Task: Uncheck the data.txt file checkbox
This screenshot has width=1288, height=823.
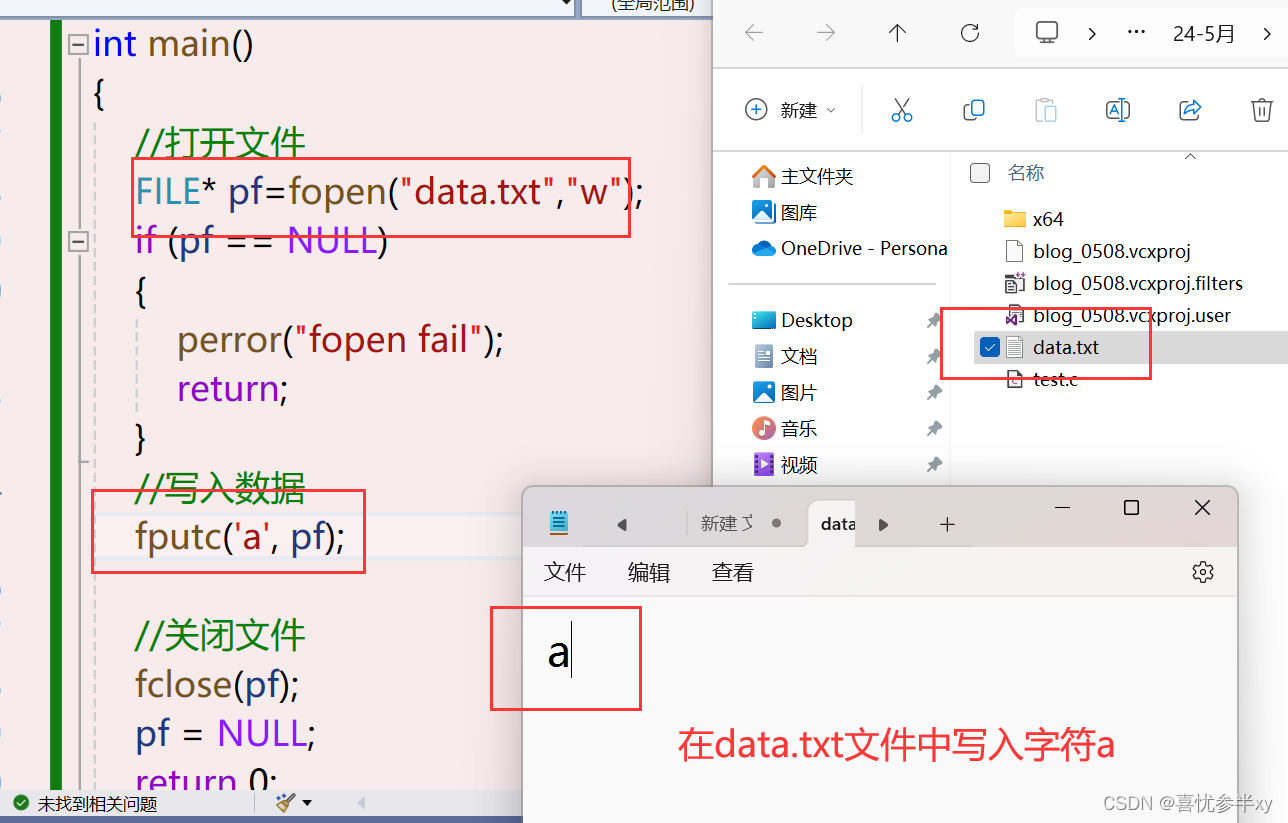Action: (x=990, y=347)
